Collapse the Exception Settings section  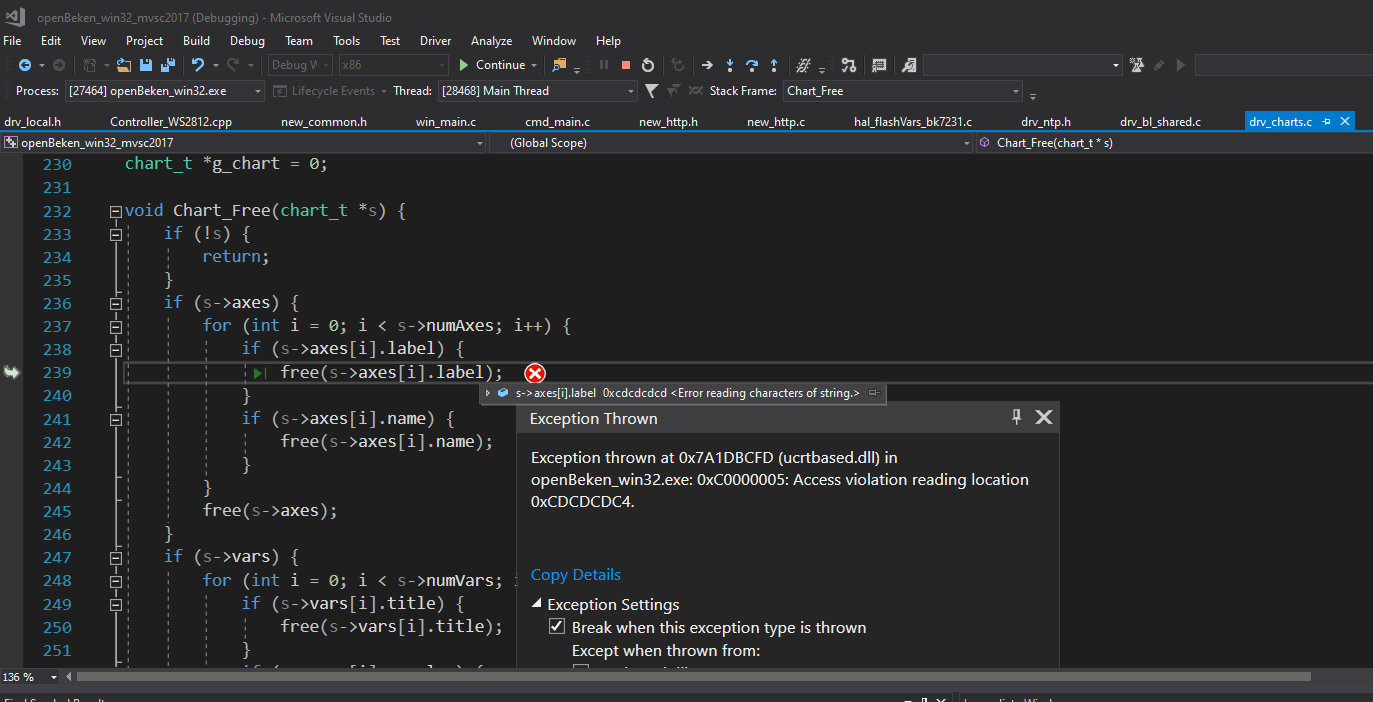[538, 604]
